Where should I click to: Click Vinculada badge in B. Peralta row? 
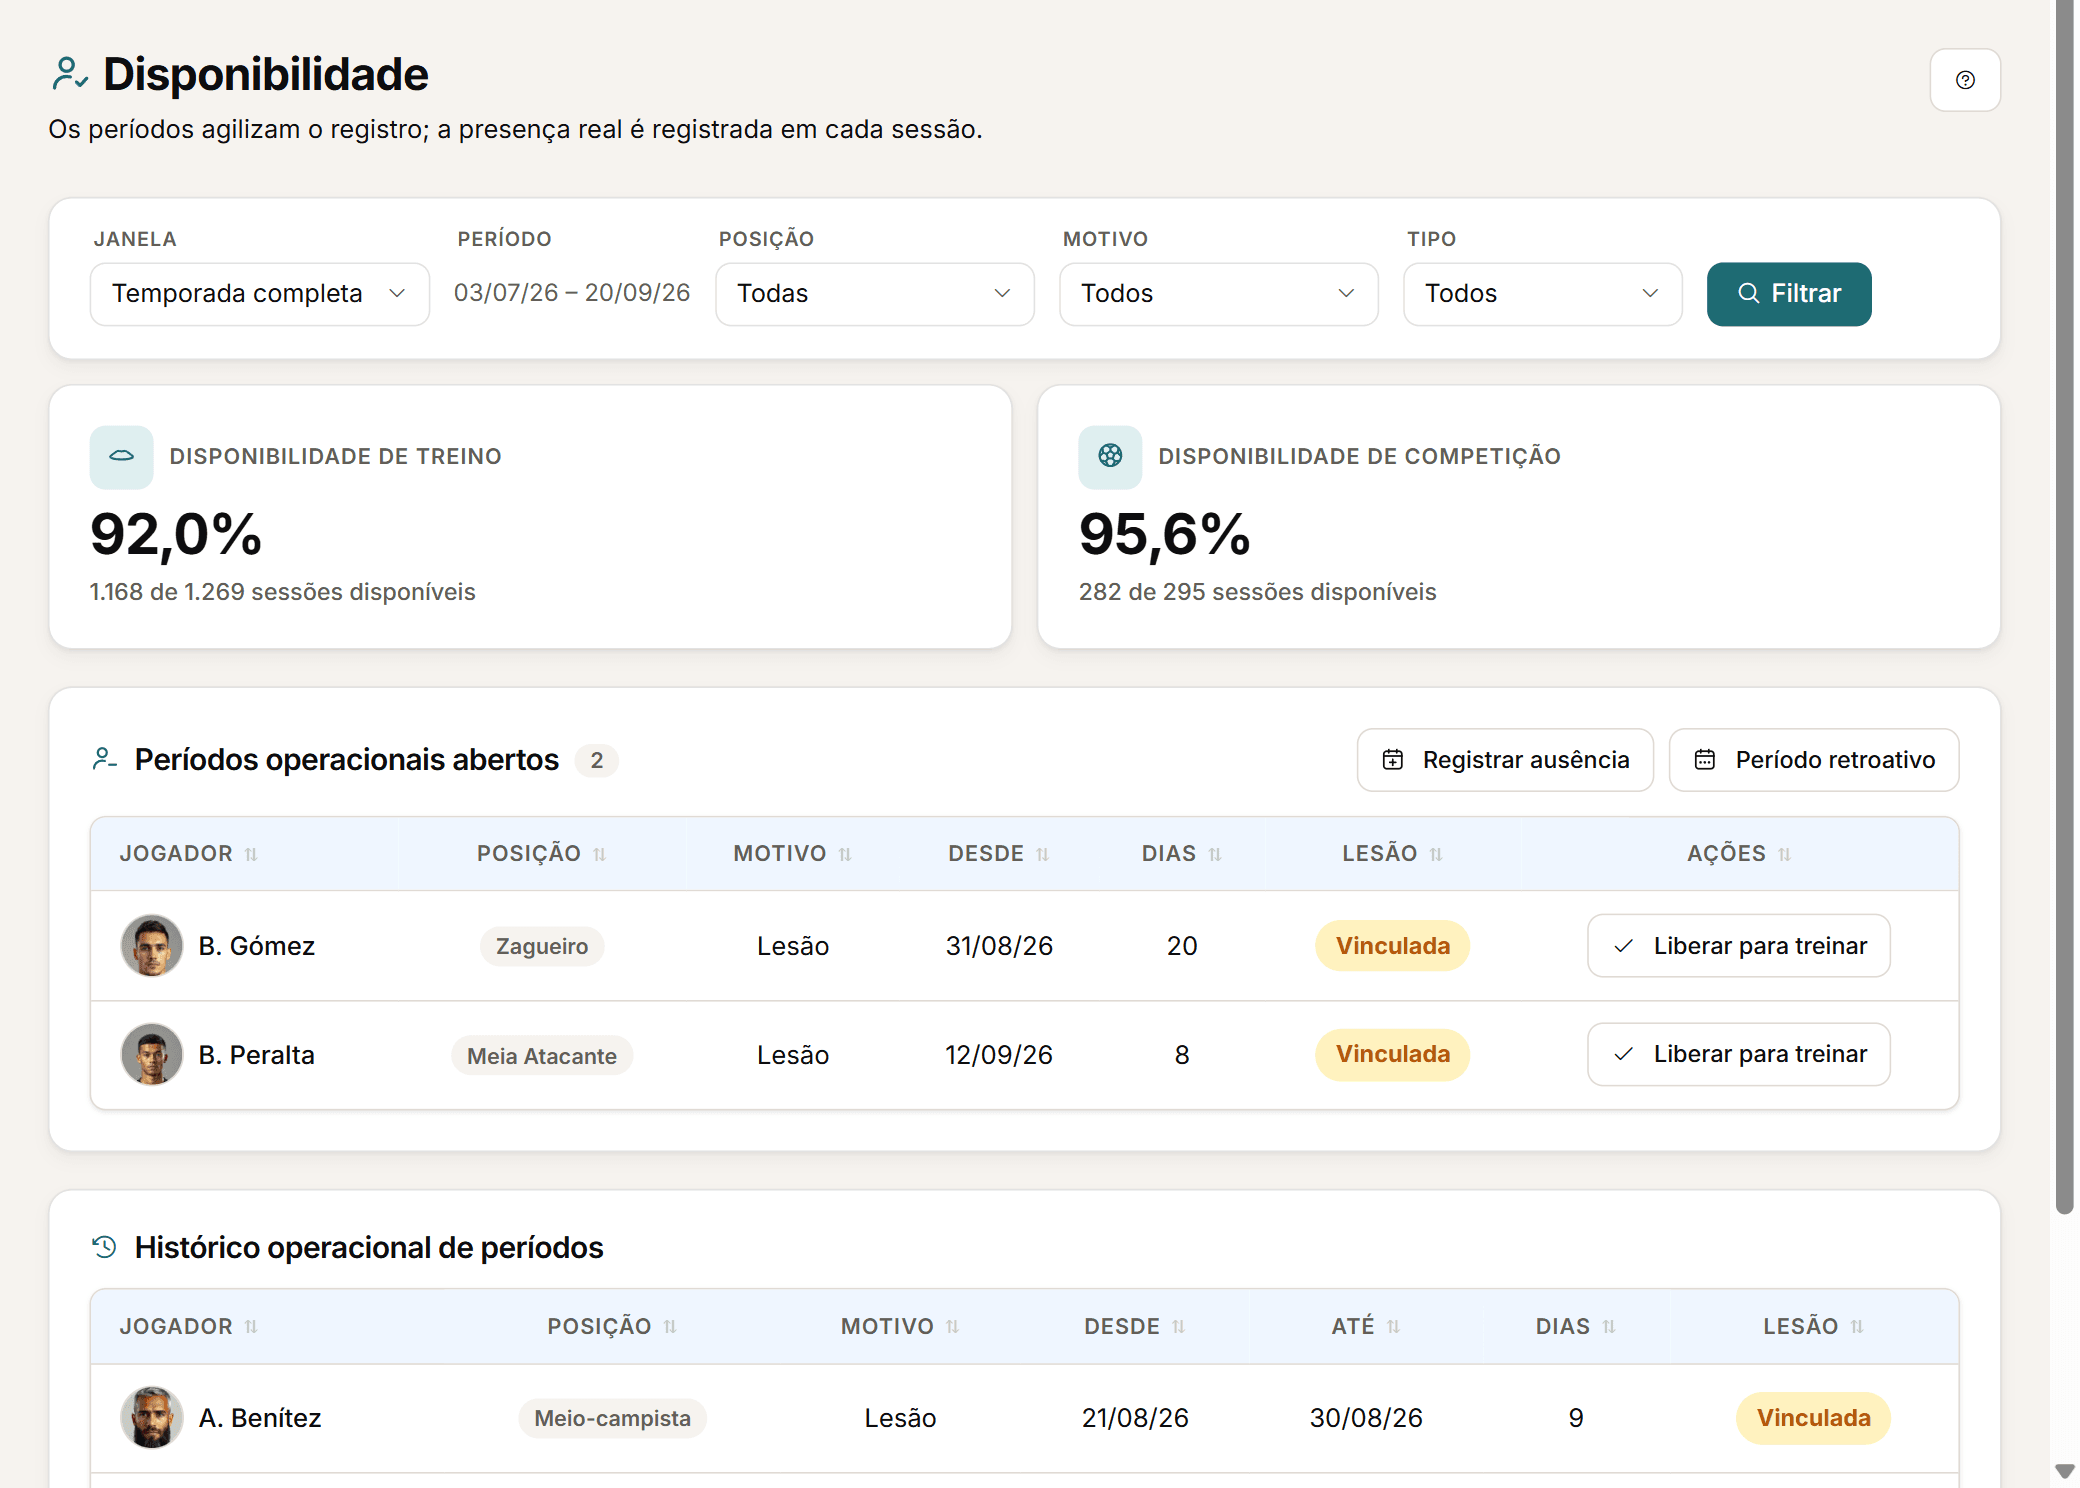coord(1392,1054)
